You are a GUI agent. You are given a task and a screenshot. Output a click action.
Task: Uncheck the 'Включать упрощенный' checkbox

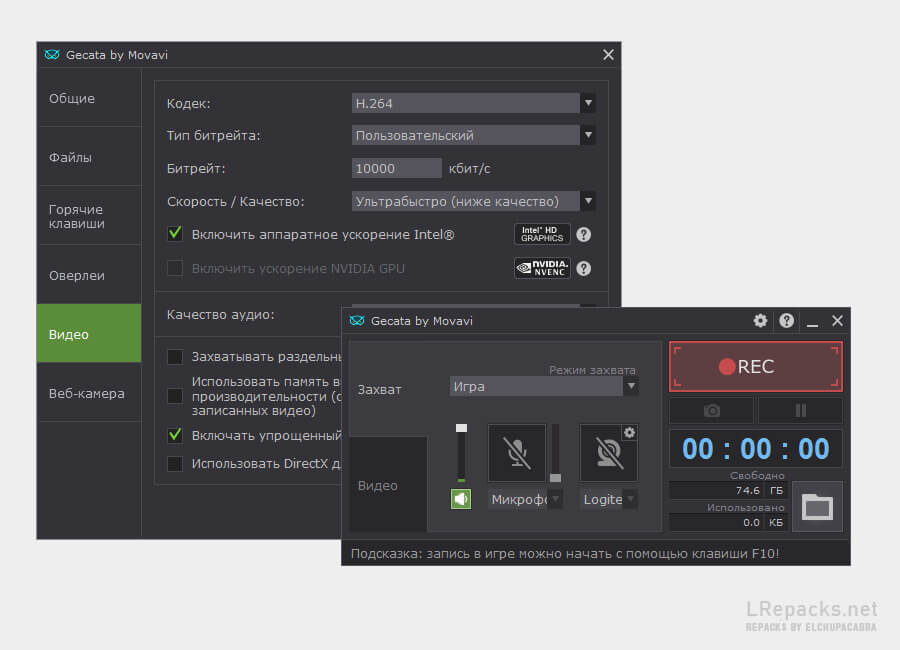pyautogui.click(x=175, y=435)
